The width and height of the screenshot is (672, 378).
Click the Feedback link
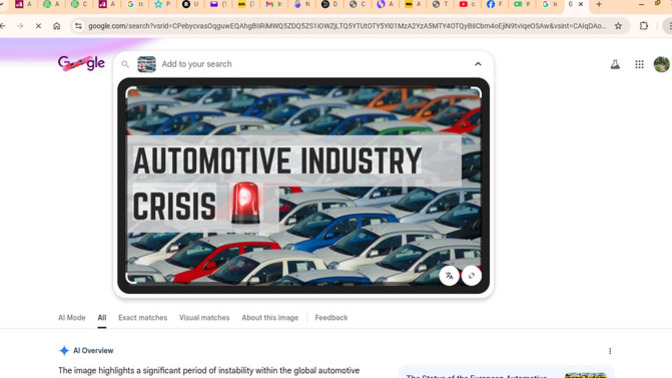pos(331,318)
